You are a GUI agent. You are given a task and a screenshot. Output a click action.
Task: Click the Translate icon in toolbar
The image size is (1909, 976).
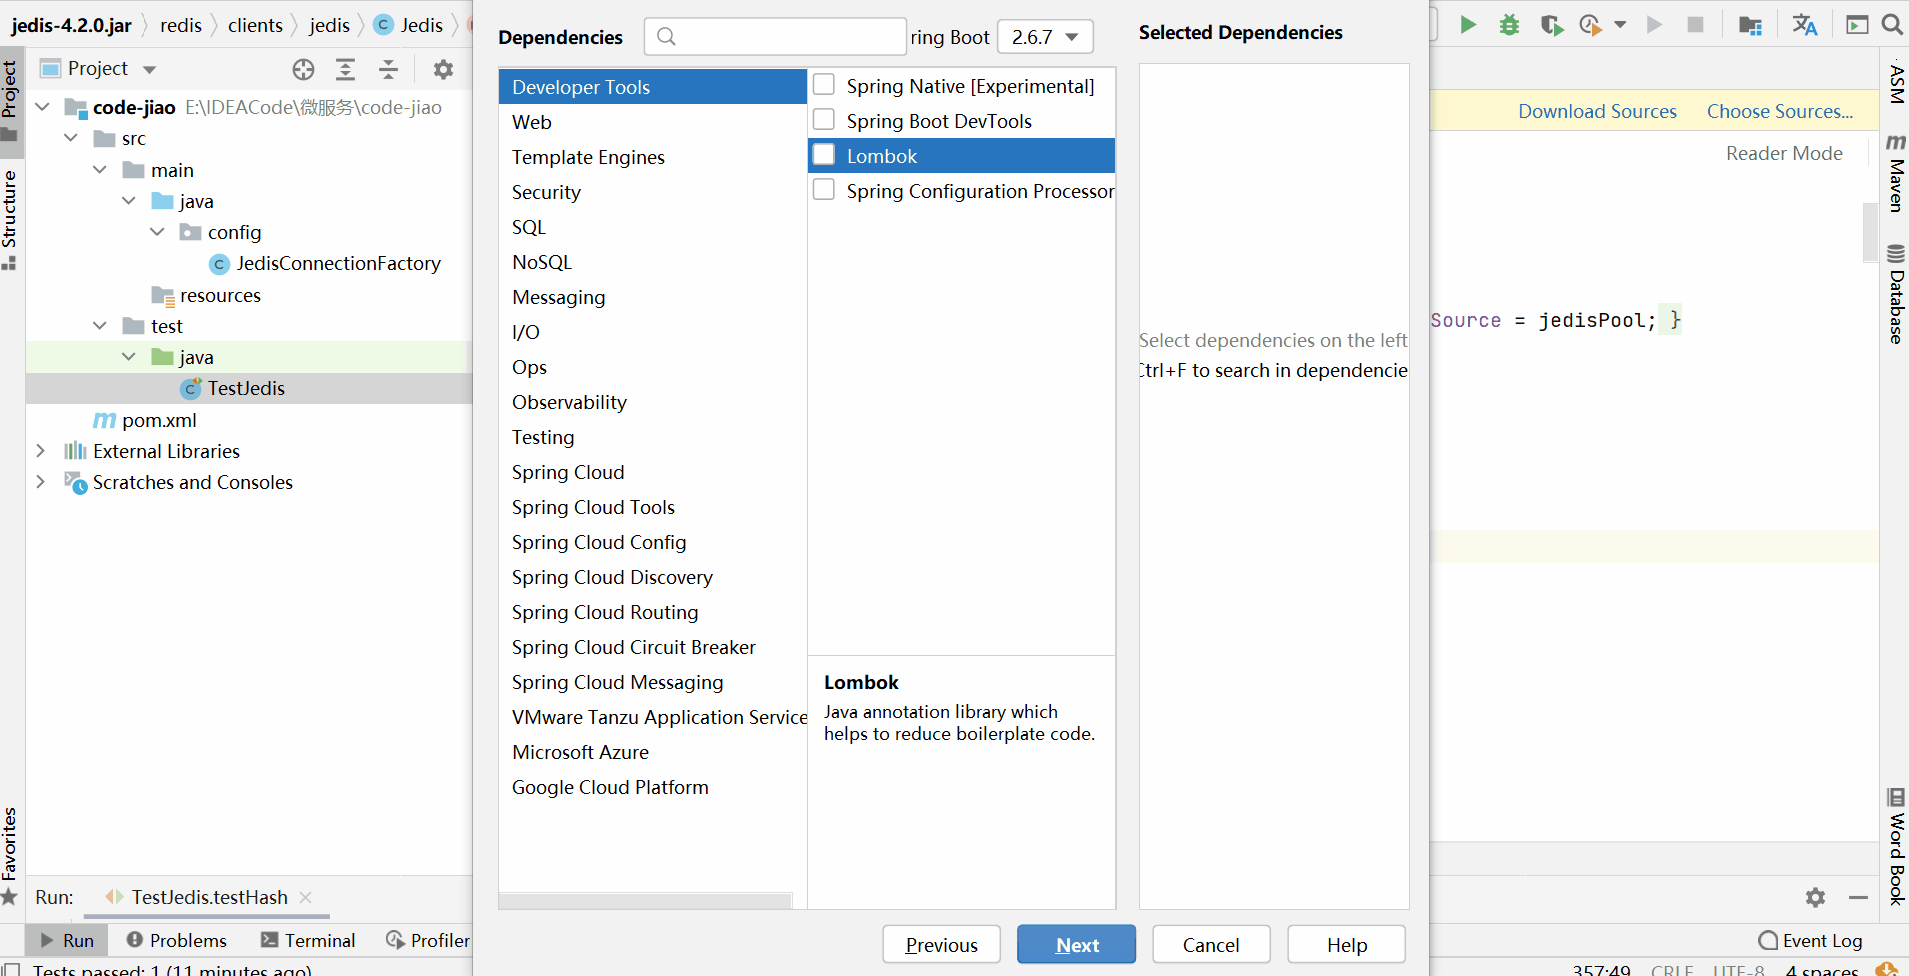[1804, 25]
